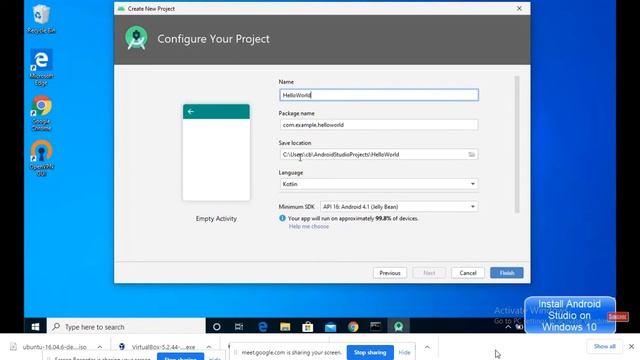Click the info icon beside the device percentage

282,218
